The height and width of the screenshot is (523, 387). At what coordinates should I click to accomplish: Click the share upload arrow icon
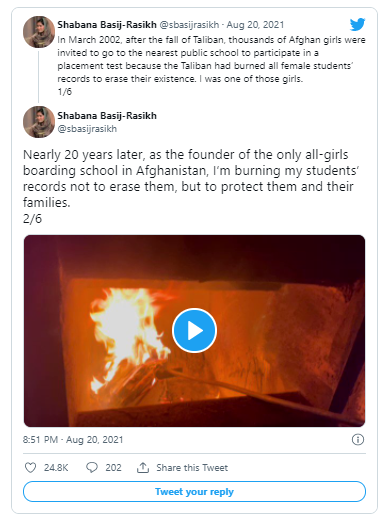(x=143, y=468)
